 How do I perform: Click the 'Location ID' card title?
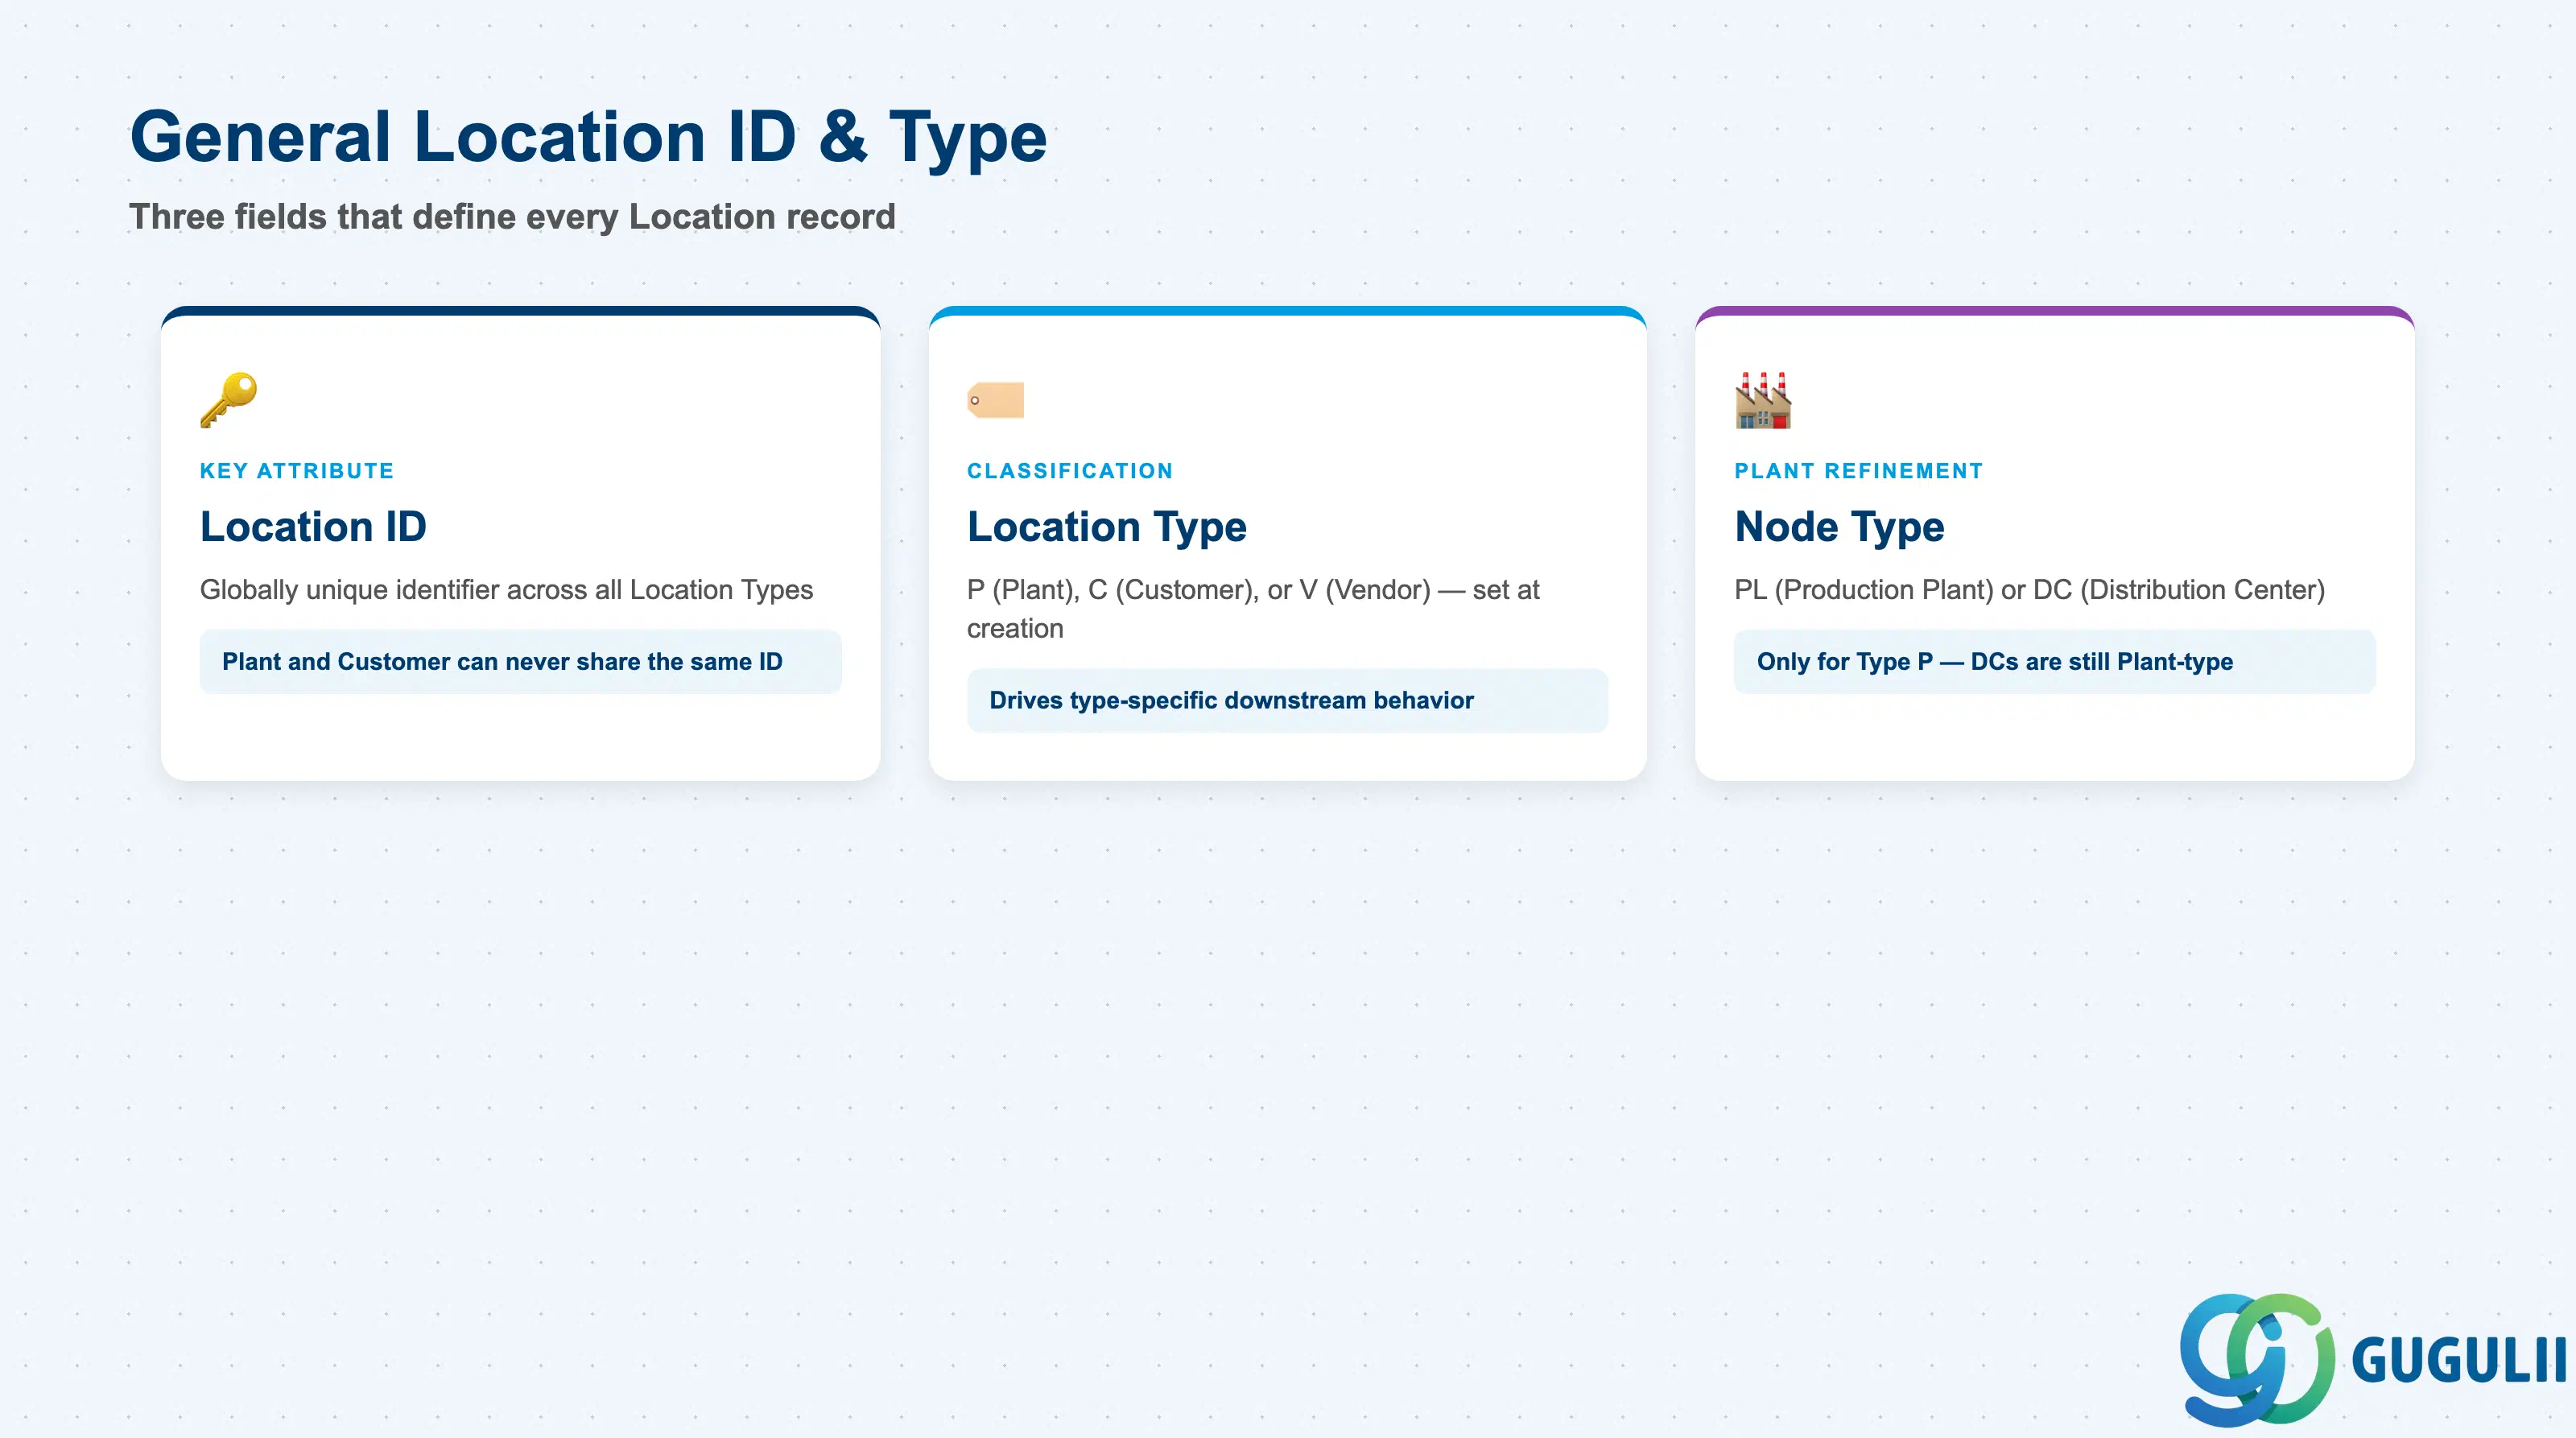point(313,527)
